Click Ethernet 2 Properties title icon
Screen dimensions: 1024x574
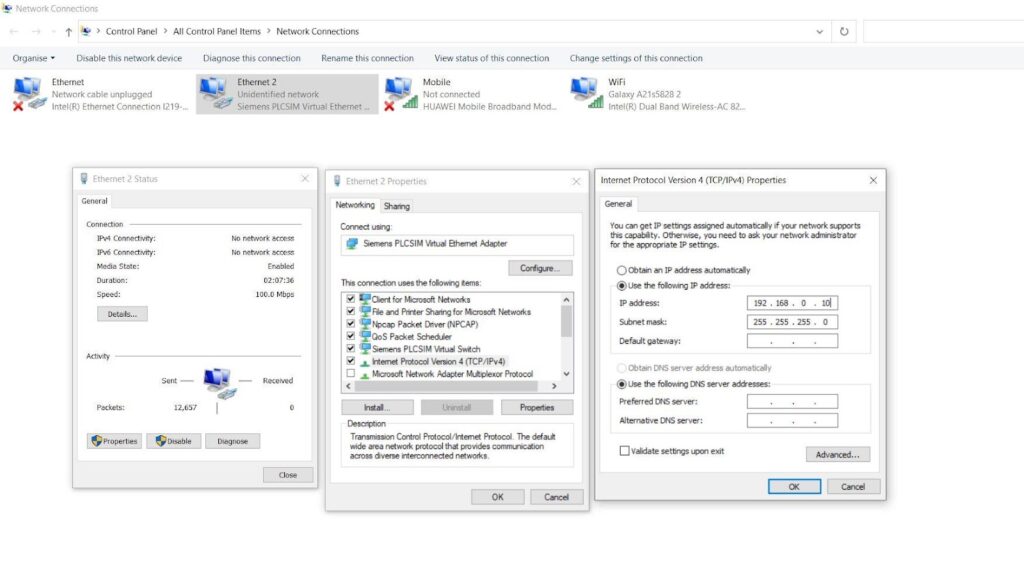(337, 181)
